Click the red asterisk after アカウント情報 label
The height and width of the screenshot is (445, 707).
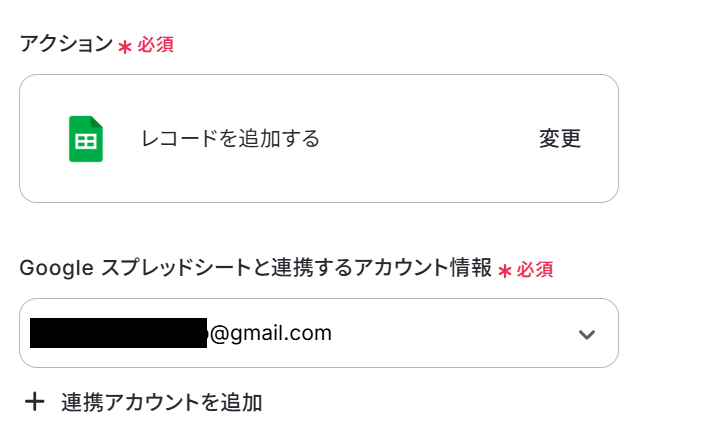coord(504,271)
